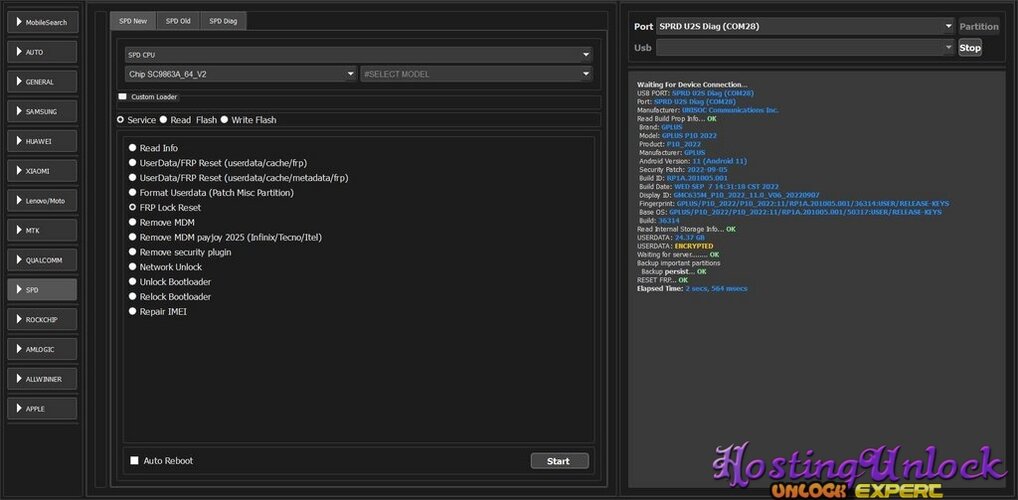Open the HUAWEI sidebar category
The height and width of the screenshot is (500, 1018).
tap(42, 141)
